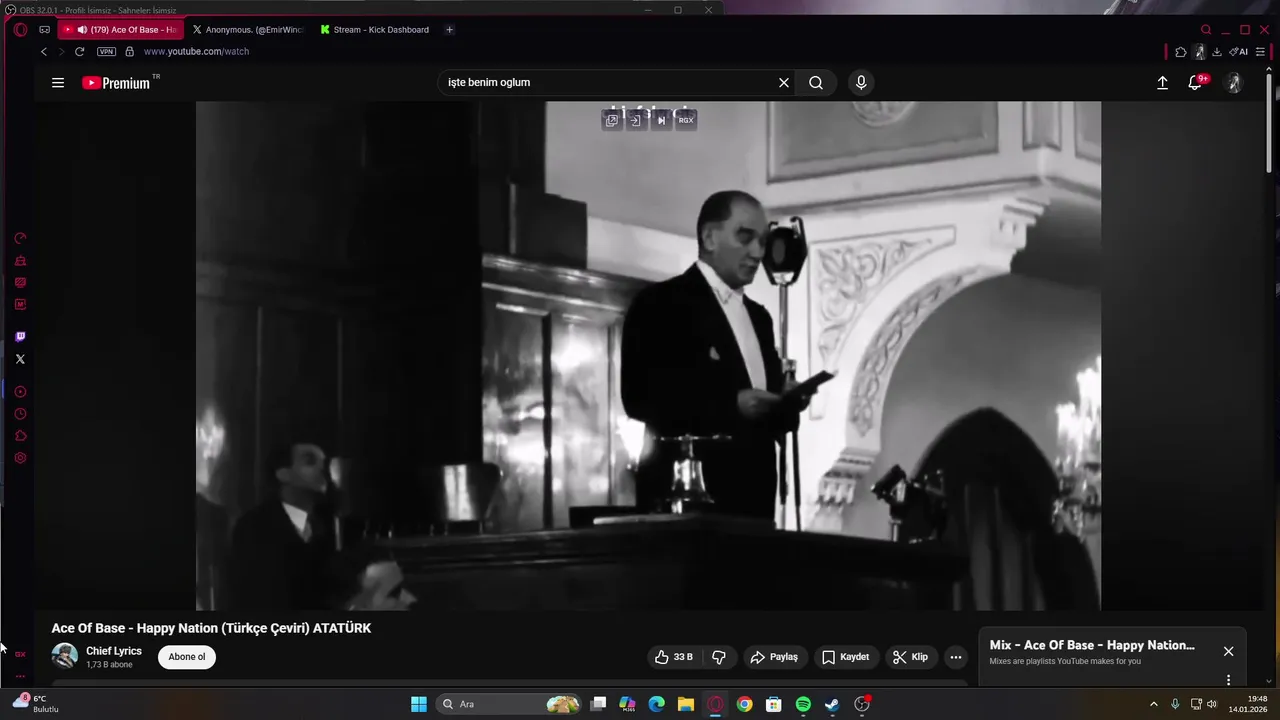Click the taskbar Ara search box
This screenshot has width=1280, height=720.
[x=510, y=704]
